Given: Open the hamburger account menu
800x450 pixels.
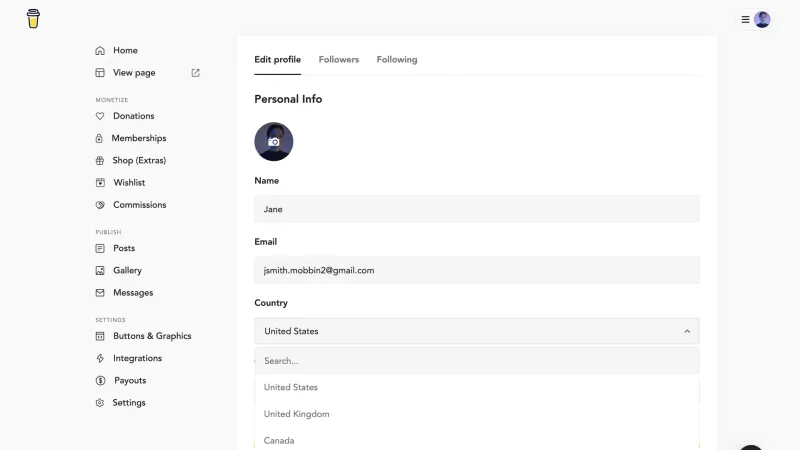Looking at the screenshot, I should [x=745, y=20].
